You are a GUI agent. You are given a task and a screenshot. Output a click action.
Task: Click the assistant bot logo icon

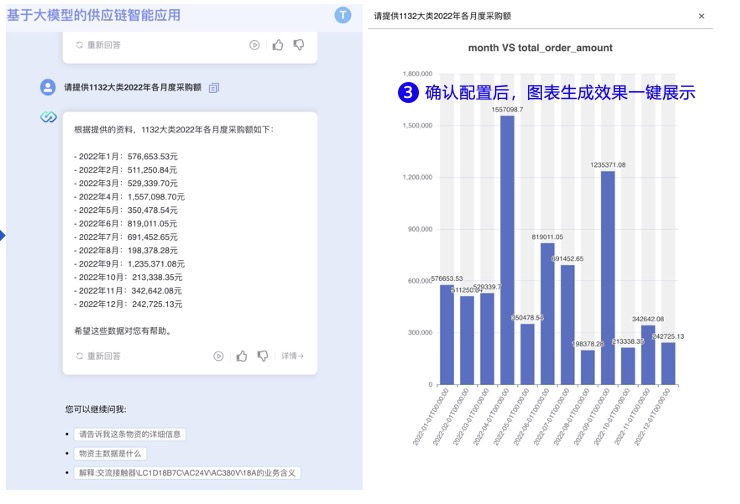[x=48, y=118]
